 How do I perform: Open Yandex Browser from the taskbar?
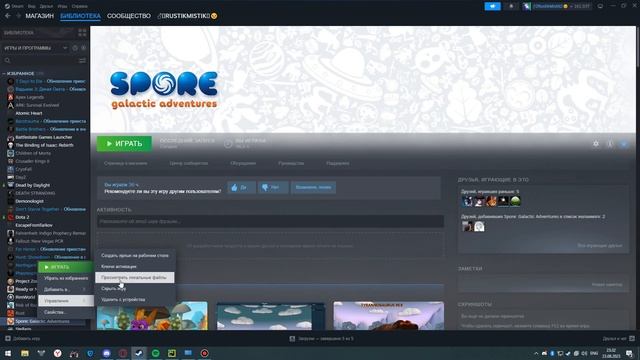(58, 353)
